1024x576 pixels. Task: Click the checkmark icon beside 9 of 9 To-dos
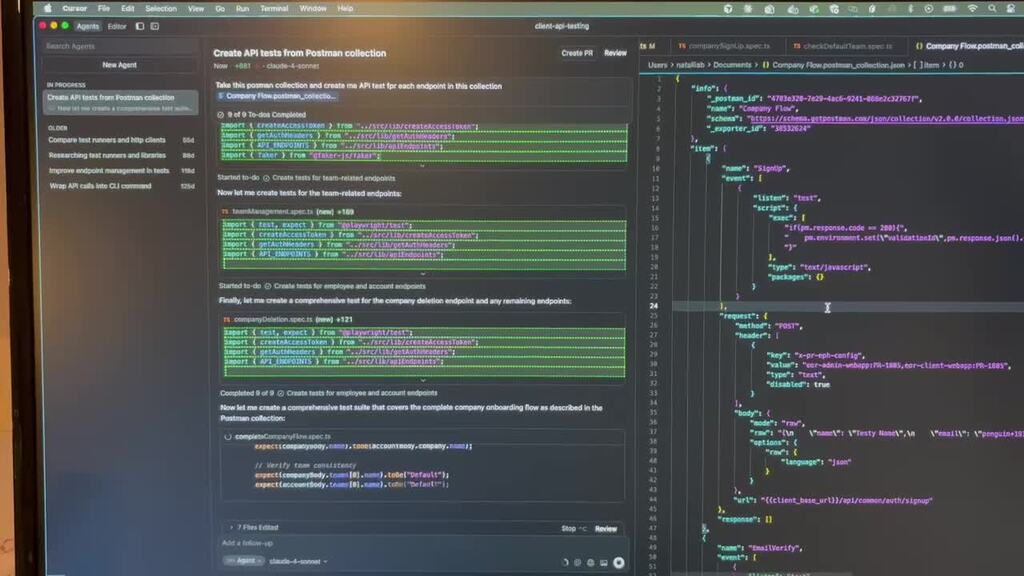point(219,115)
